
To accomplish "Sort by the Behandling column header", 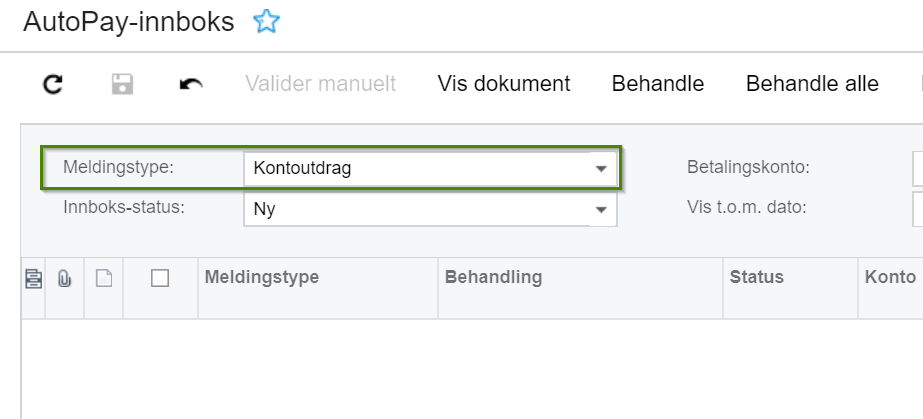I will 493,278.
